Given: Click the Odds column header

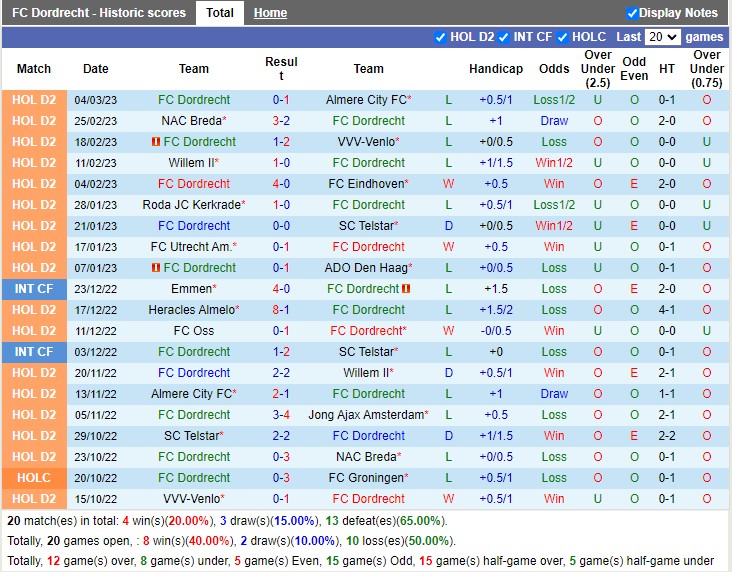Looking at the screenshot, I should (554, 69).
